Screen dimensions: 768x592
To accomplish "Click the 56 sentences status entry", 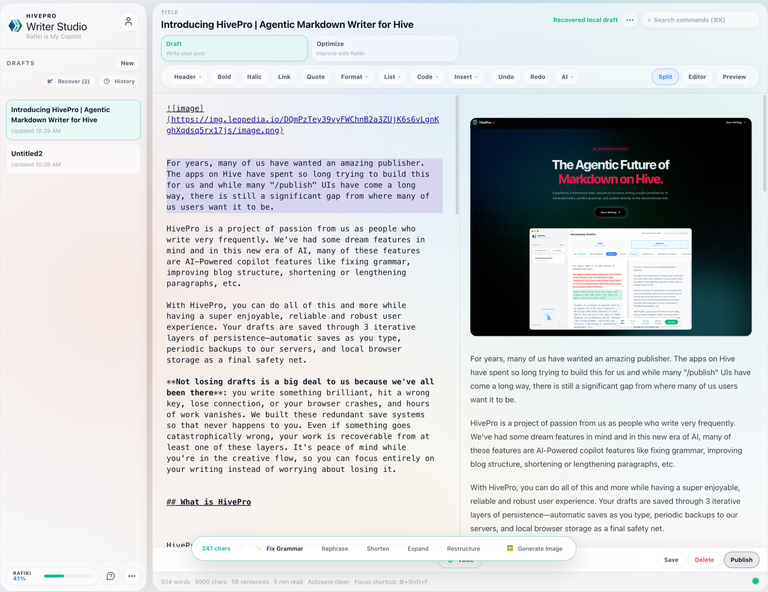I will [250, 582].
